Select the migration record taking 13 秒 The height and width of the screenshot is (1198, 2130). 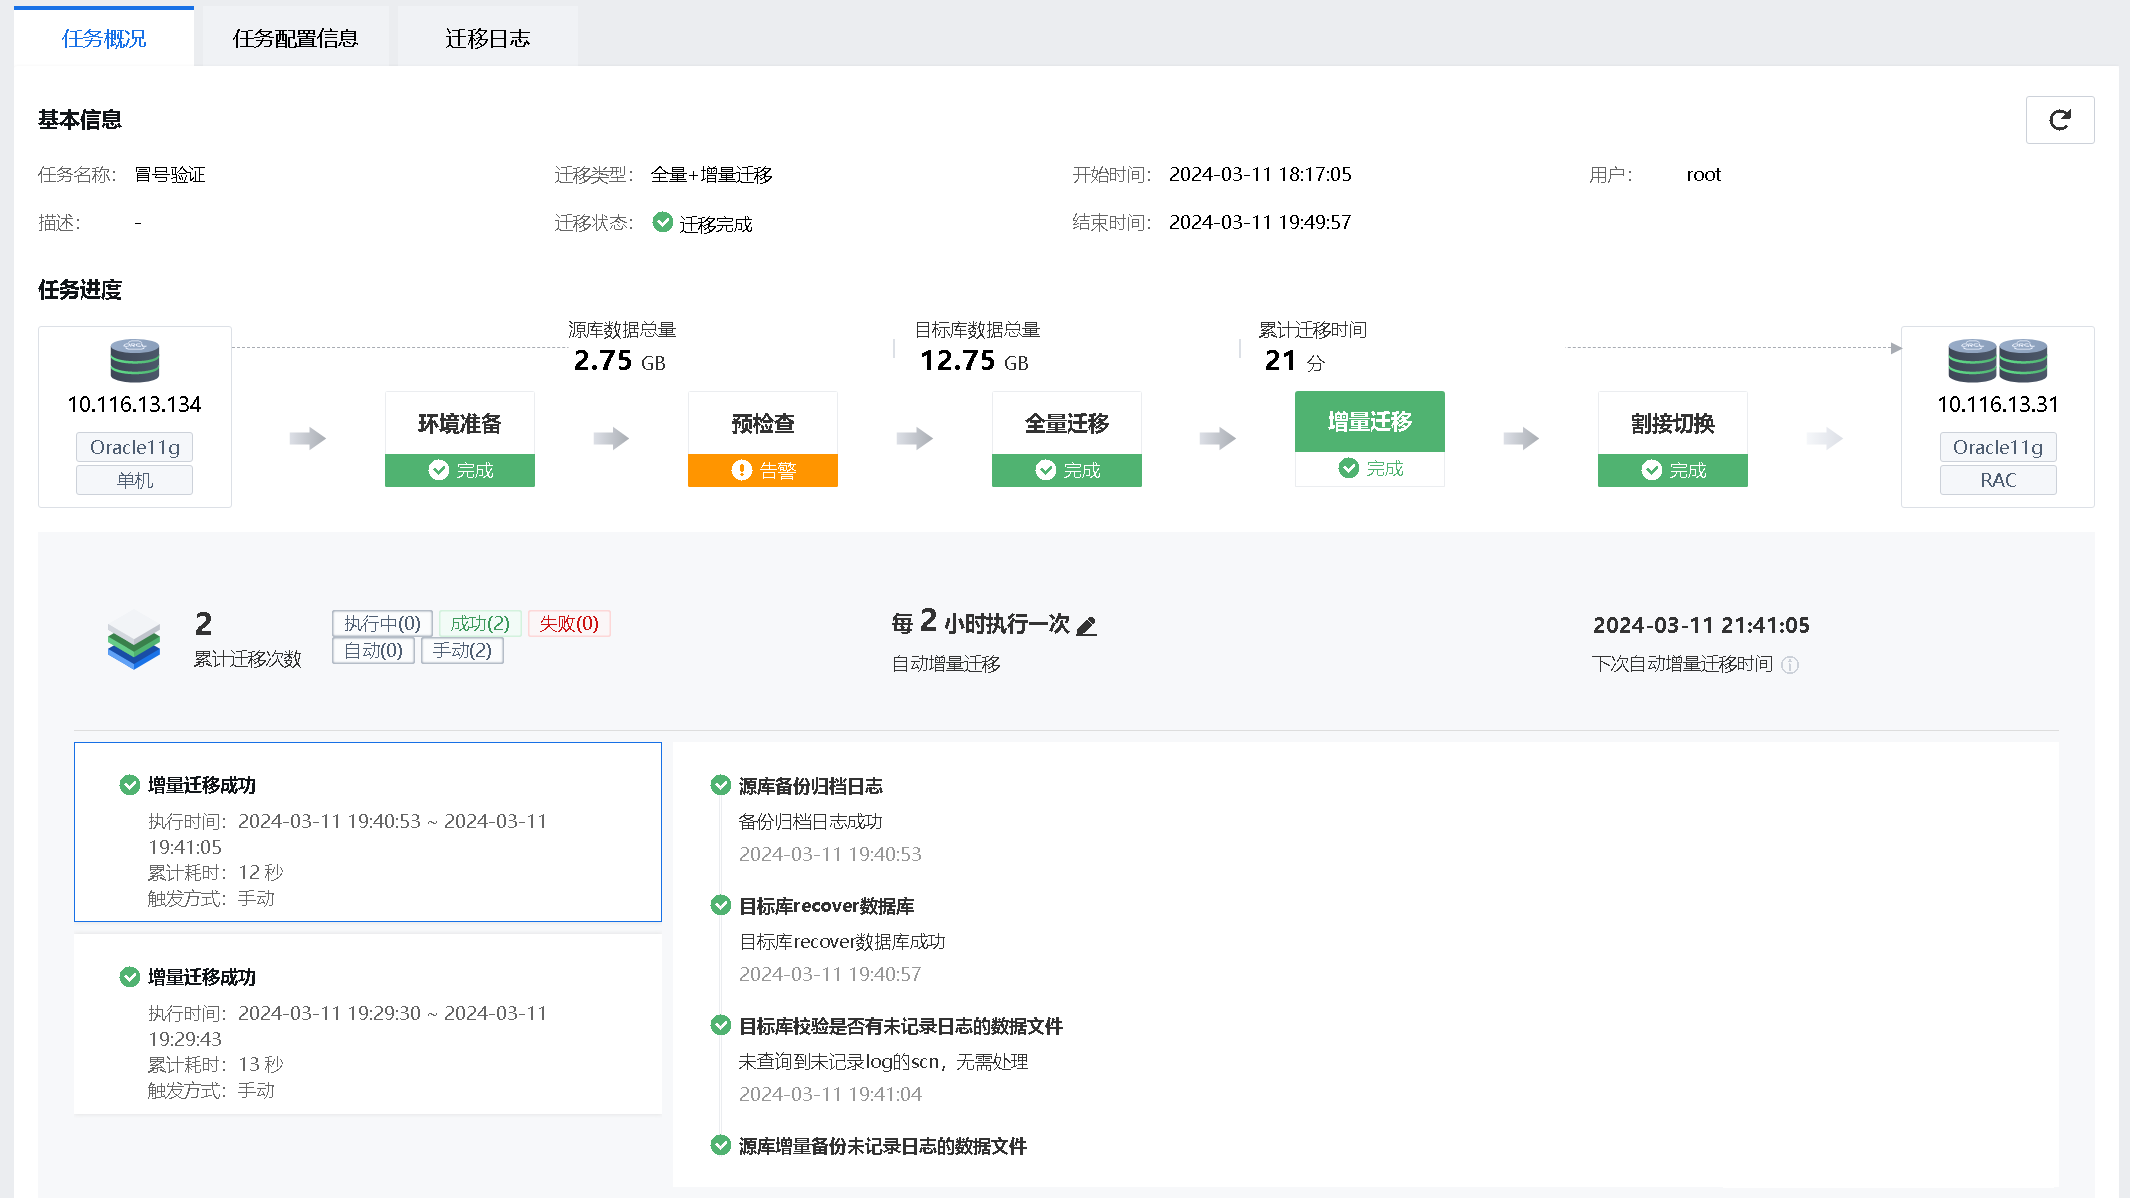(368, 1024)
